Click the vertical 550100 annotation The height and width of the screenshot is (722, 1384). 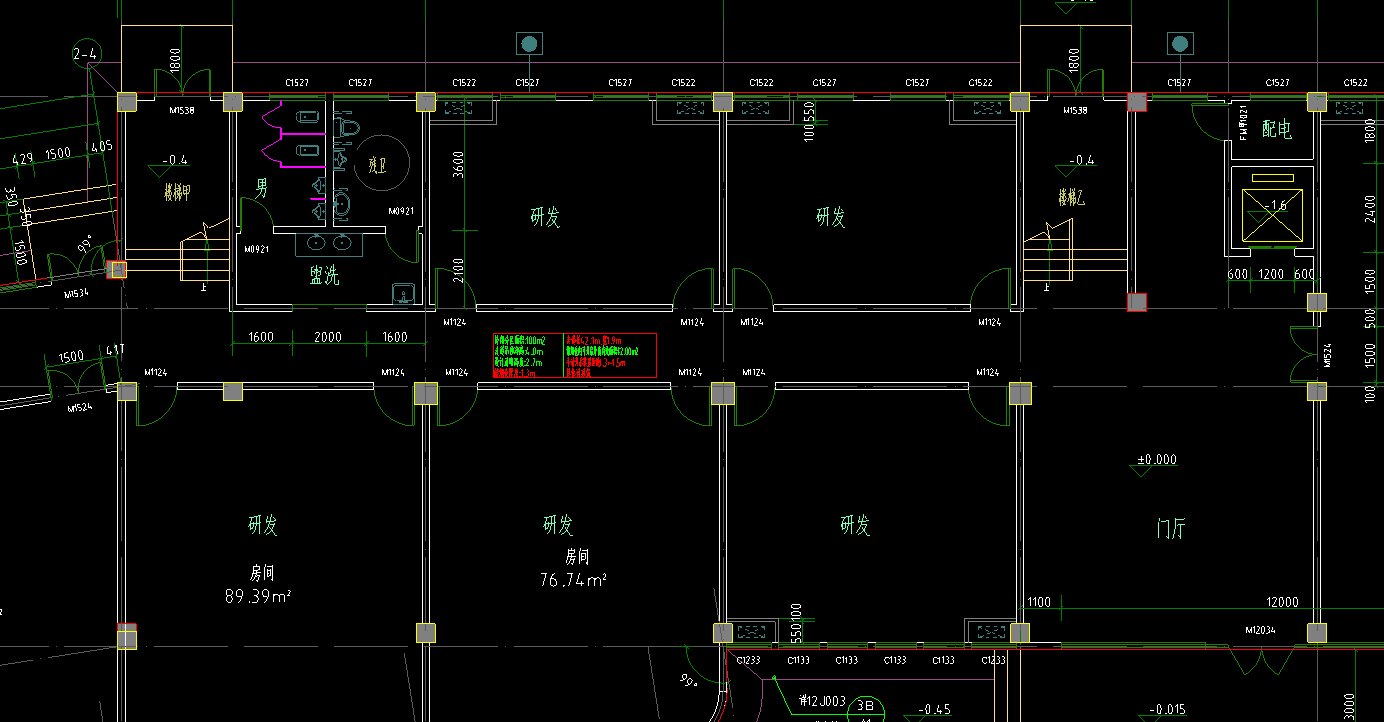795,622
